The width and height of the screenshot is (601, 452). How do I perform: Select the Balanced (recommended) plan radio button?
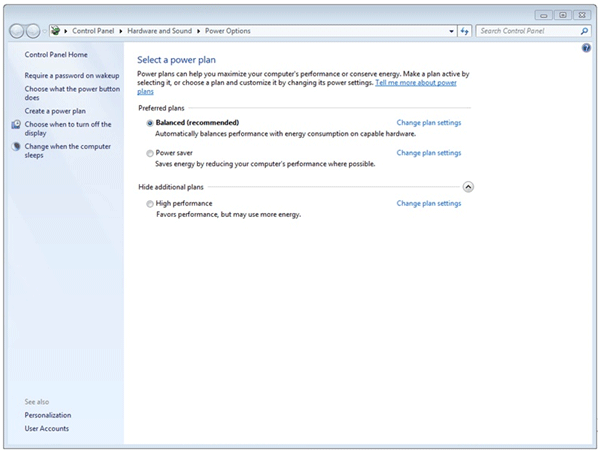click(x=150, y=123)
